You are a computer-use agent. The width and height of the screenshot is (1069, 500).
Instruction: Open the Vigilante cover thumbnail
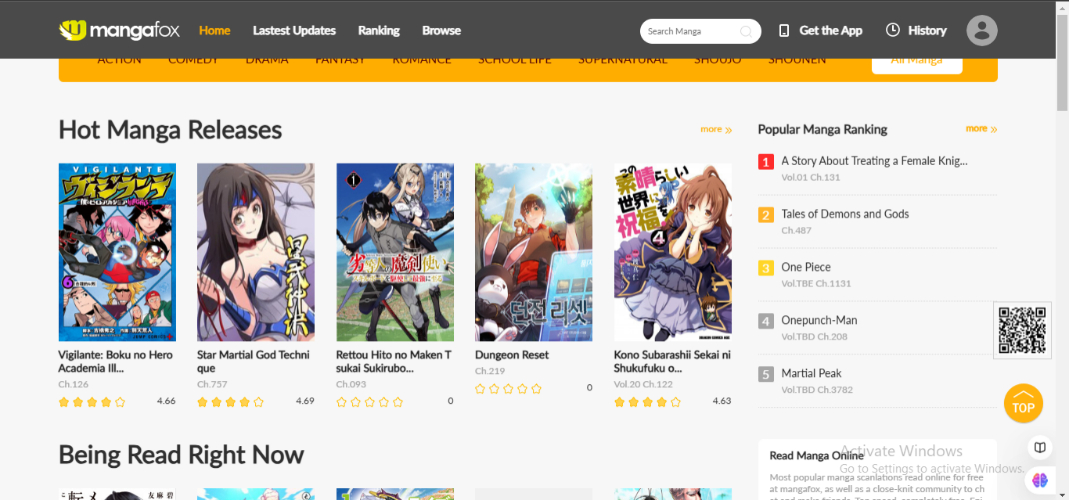click(117, 252)
